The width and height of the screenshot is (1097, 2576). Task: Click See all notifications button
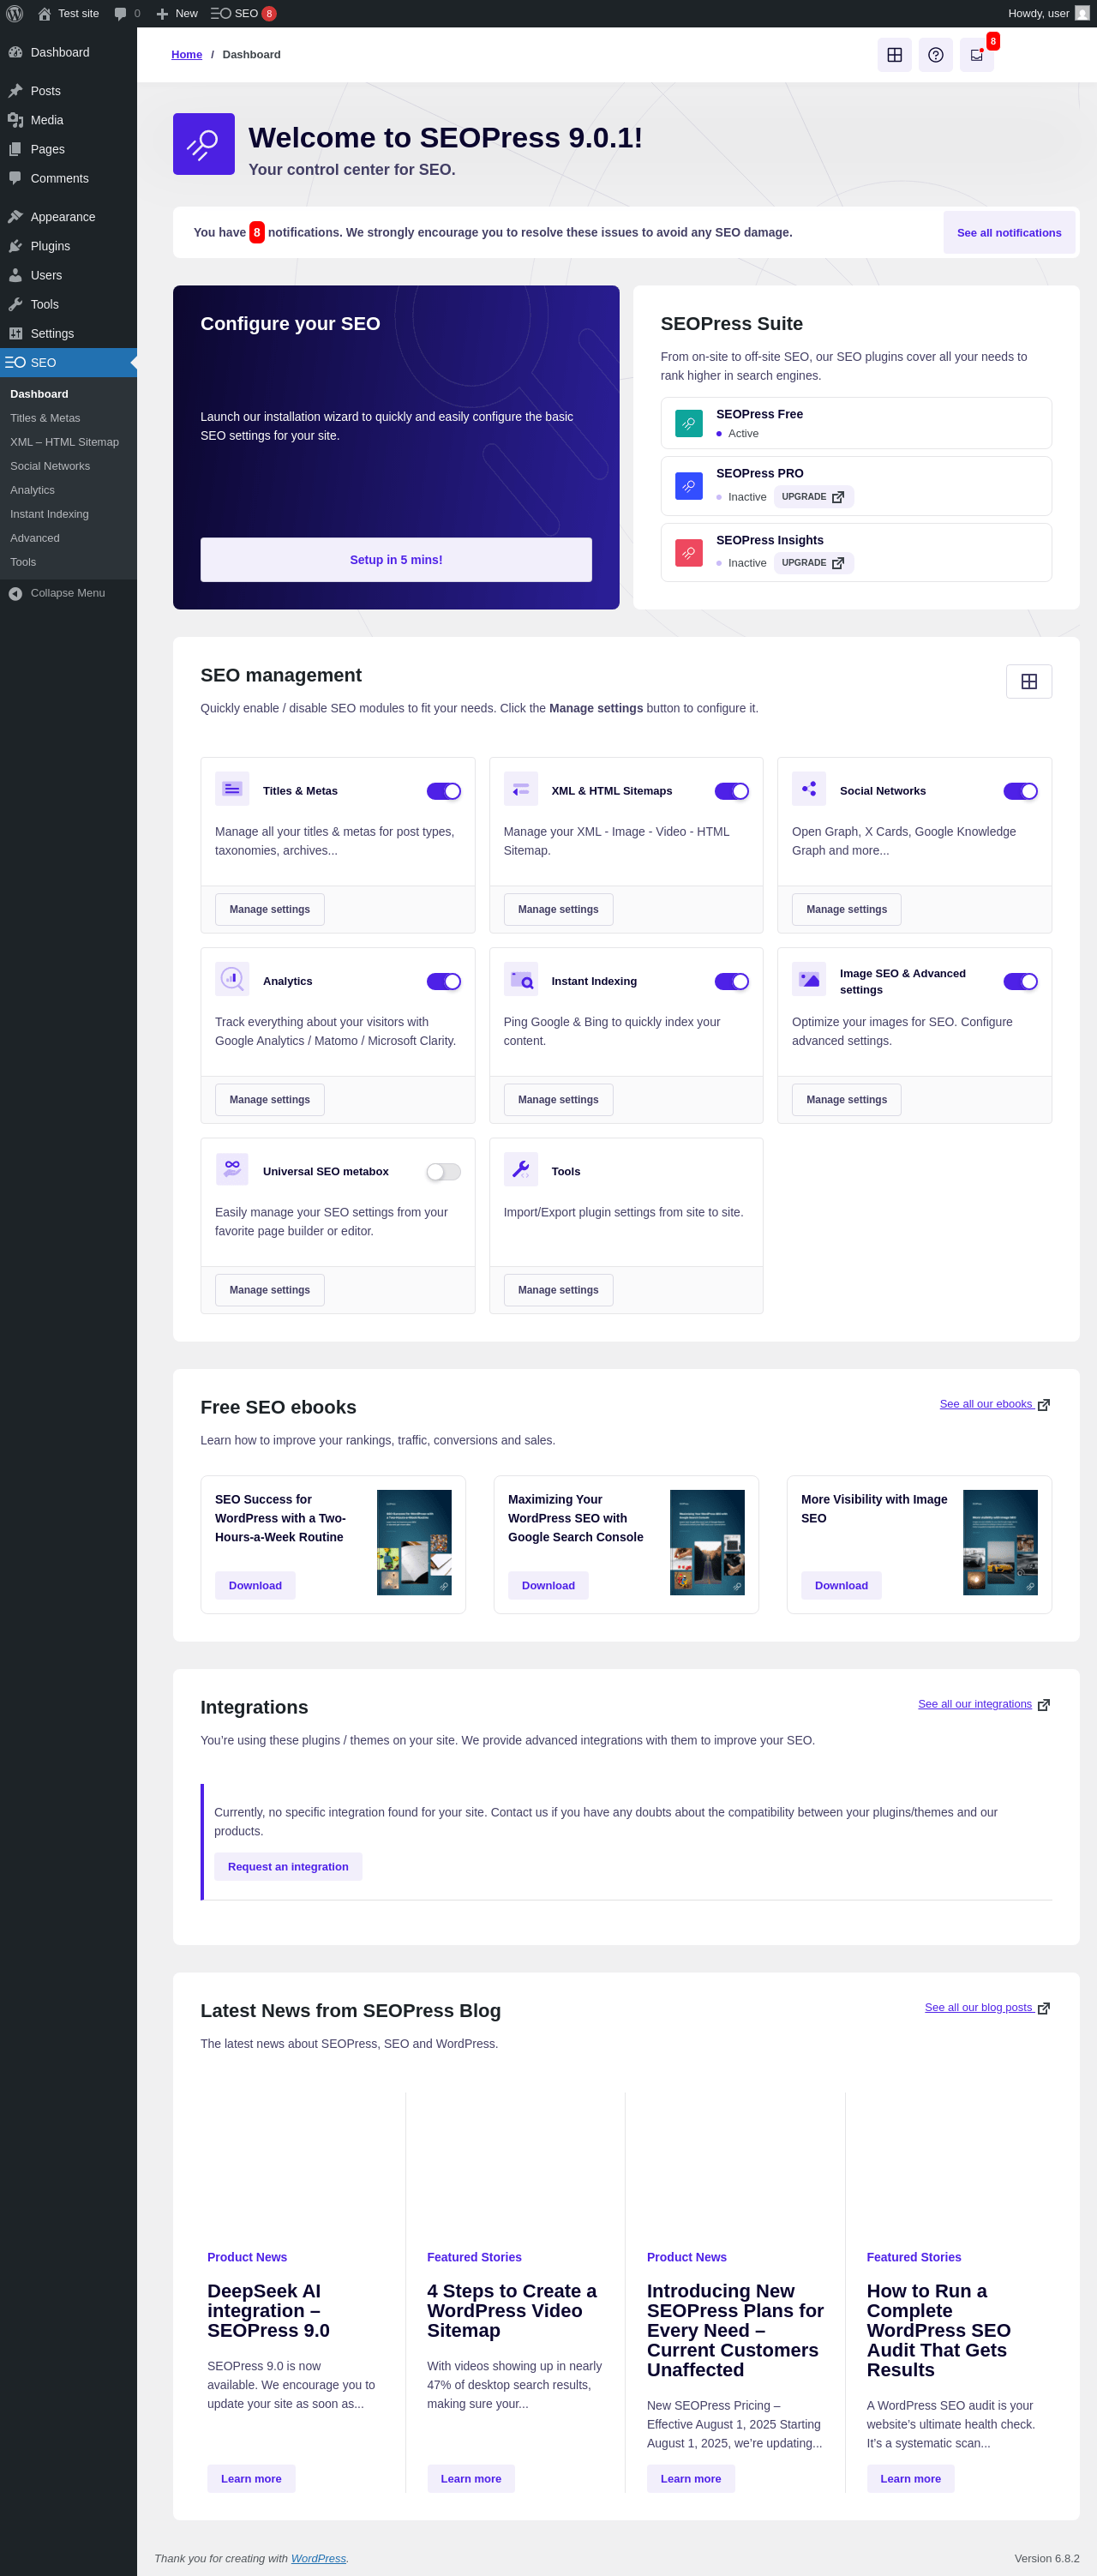[1009, 233]
